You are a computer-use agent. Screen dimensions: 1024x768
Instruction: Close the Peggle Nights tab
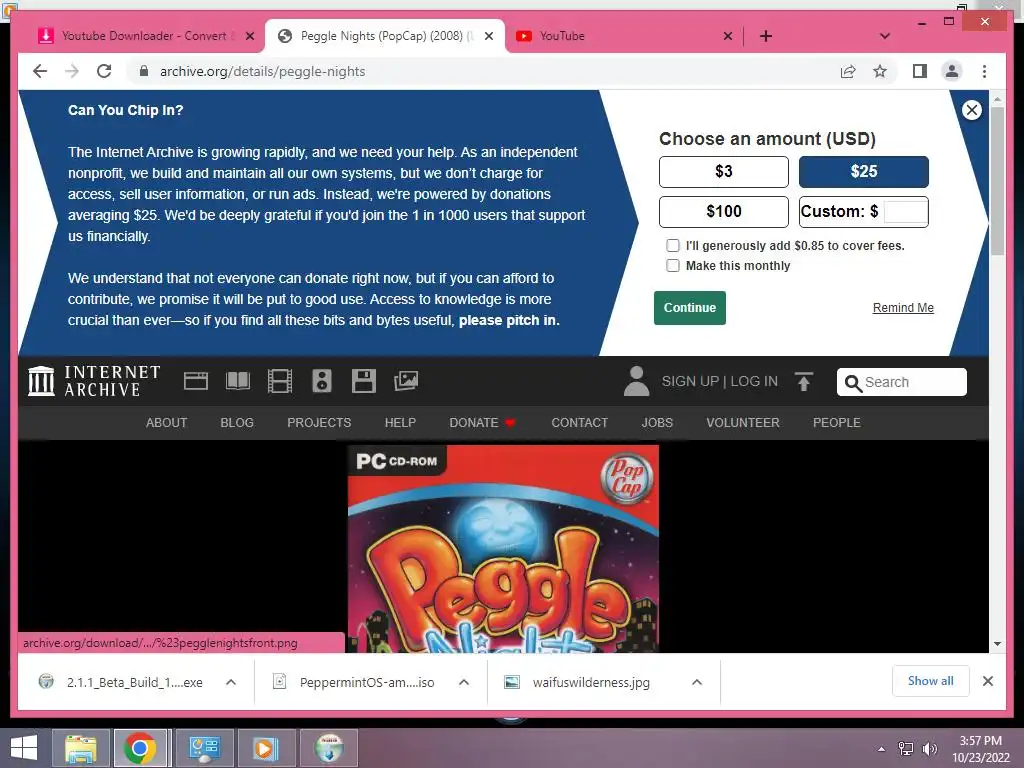488,37
